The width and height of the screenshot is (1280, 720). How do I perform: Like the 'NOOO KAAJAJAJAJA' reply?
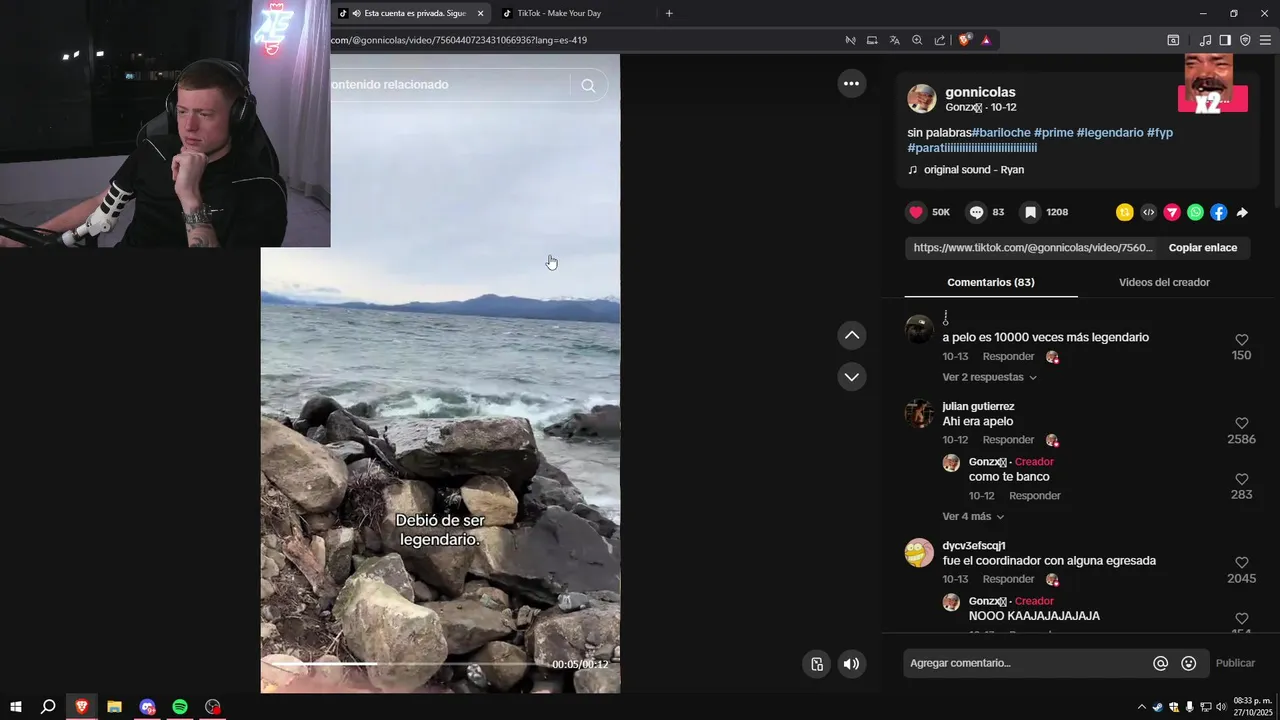point(1242,619)
